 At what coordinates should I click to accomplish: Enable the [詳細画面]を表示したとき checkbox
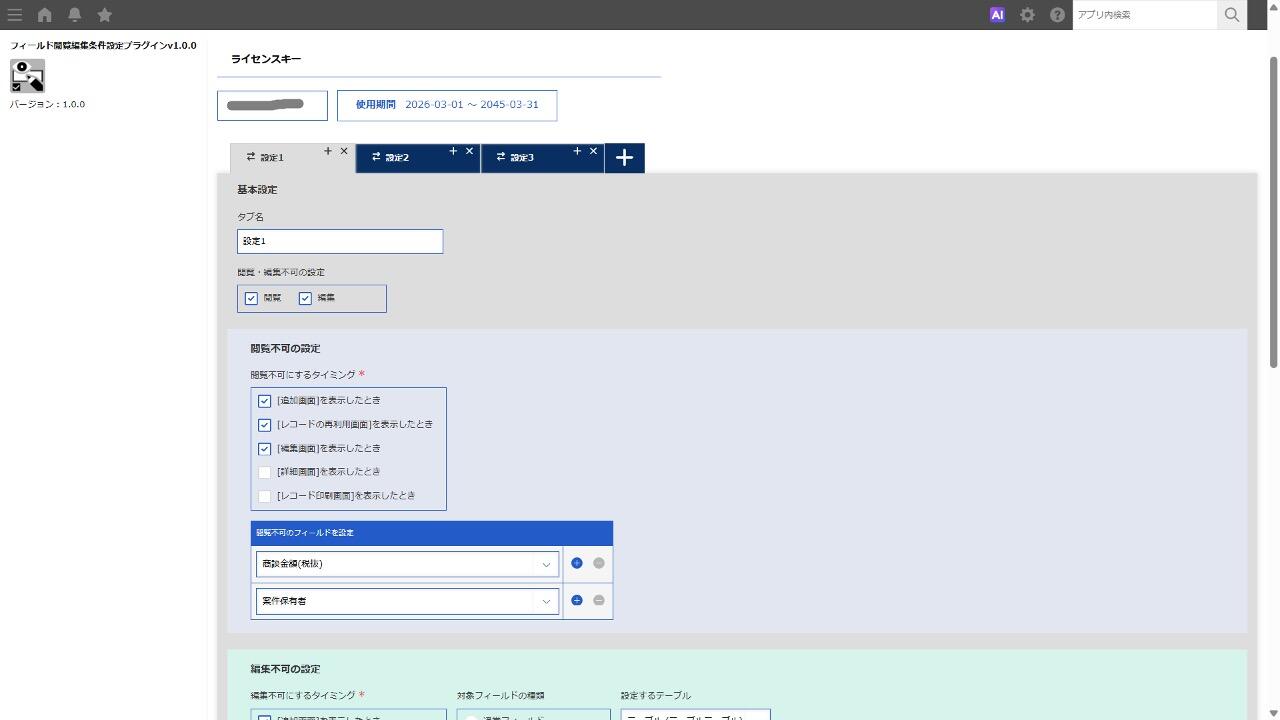click(265, 472)
